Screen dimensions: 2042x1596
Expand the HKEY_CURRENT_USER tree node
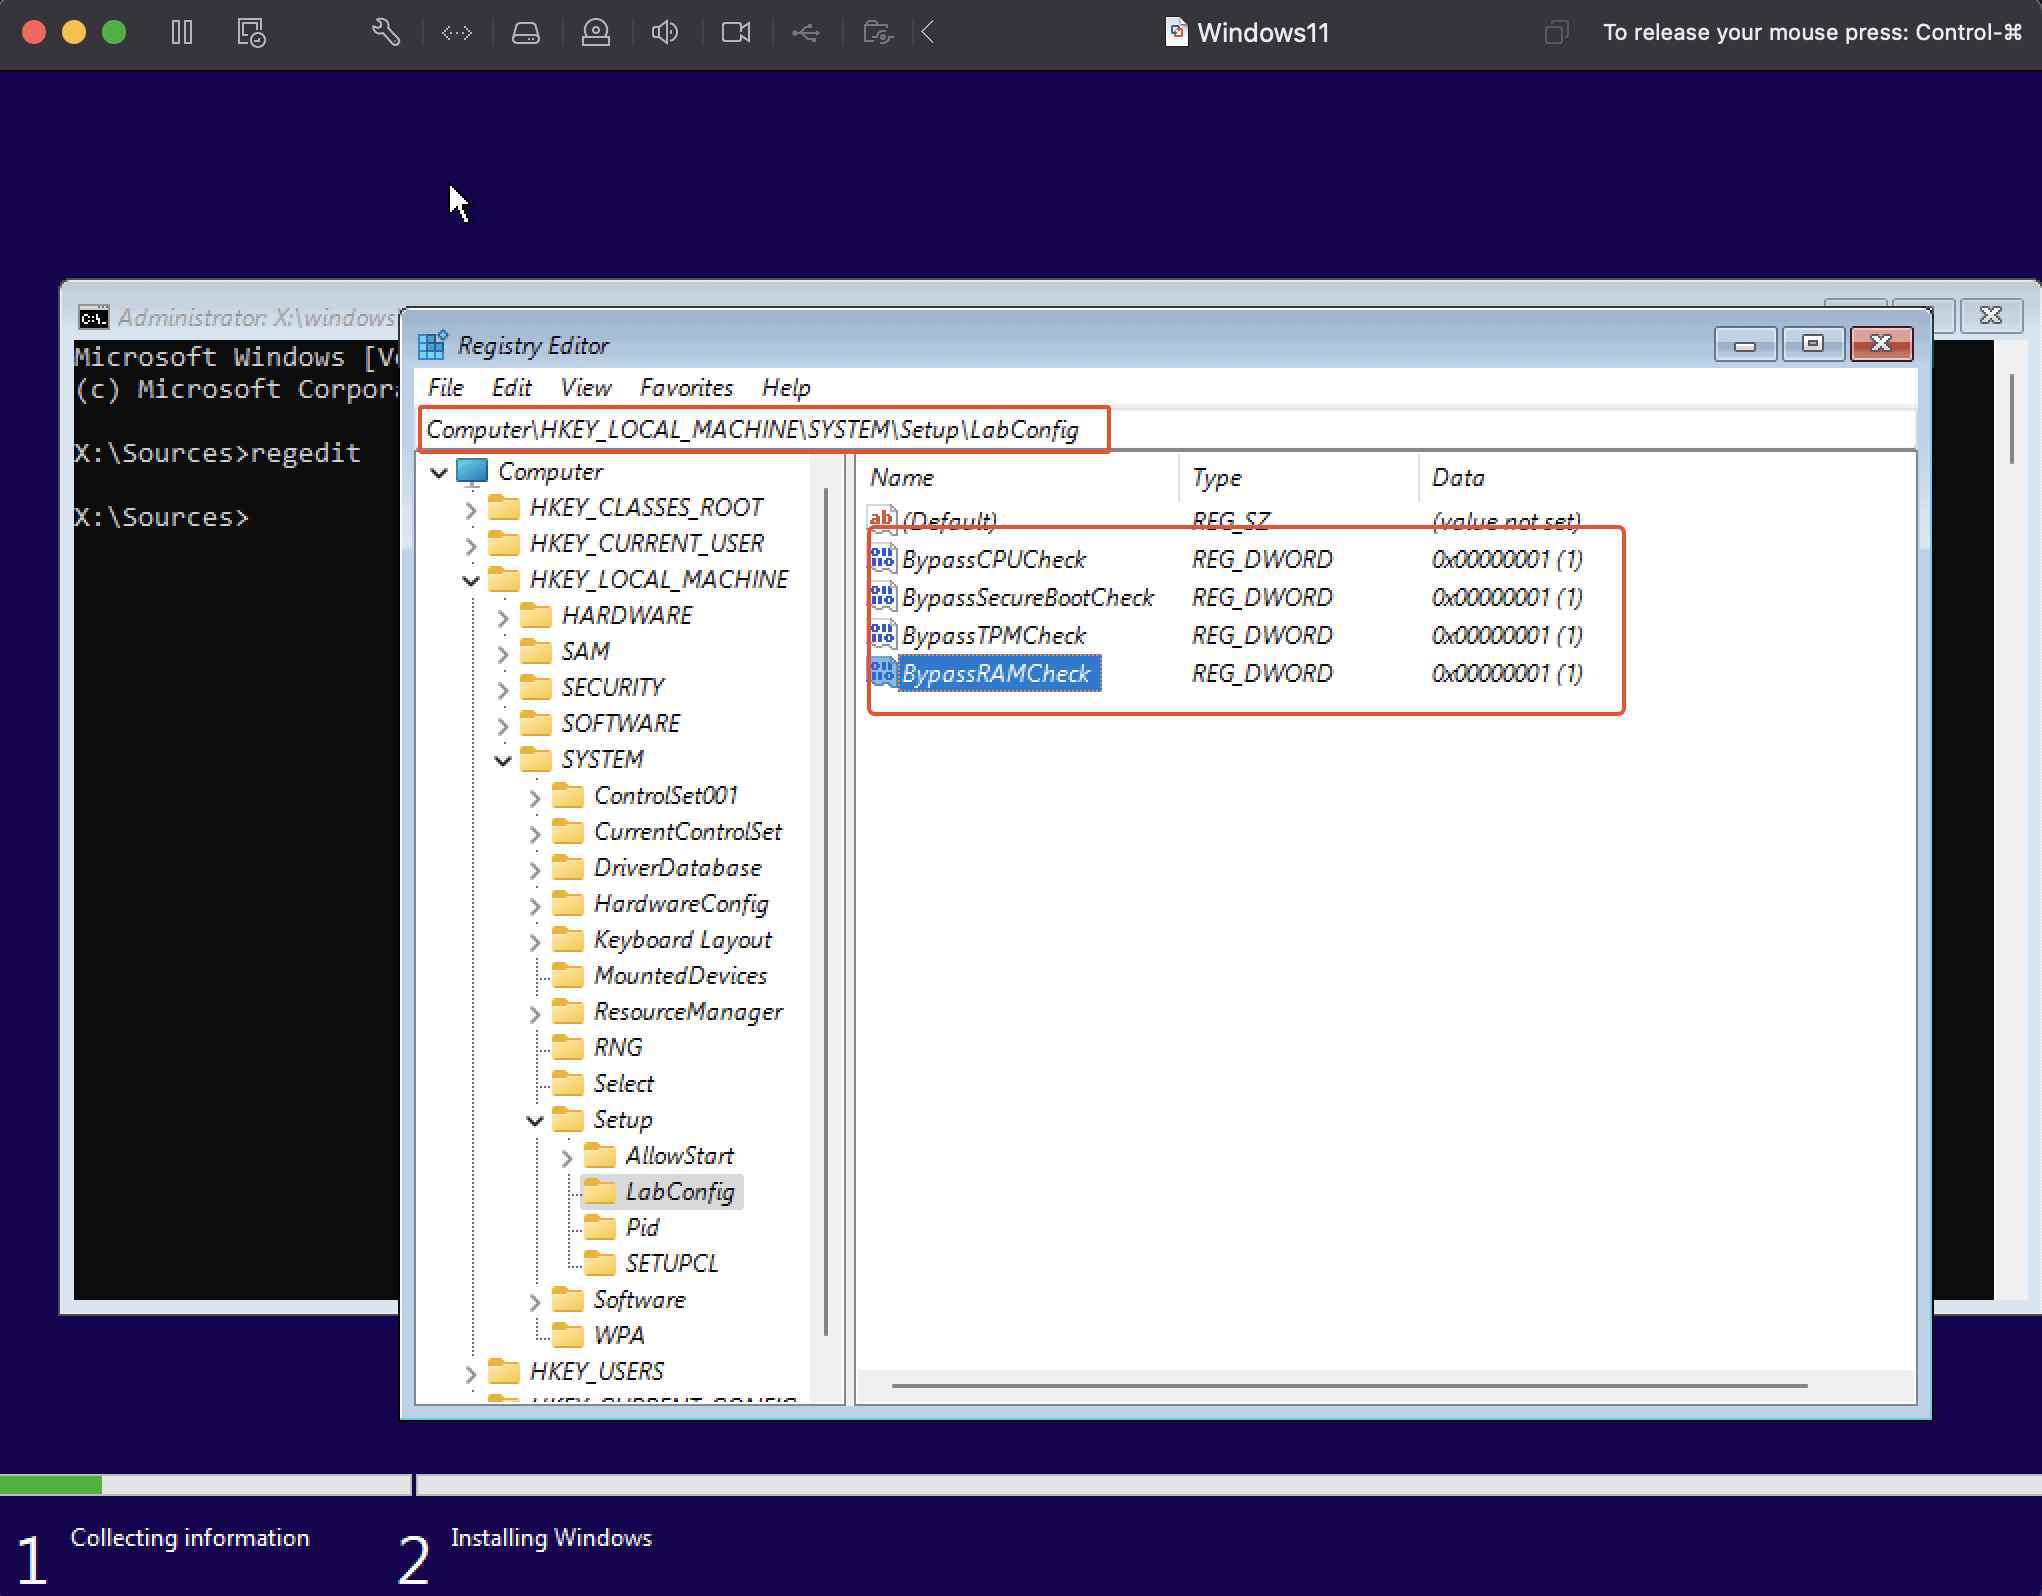pos(472,542)
